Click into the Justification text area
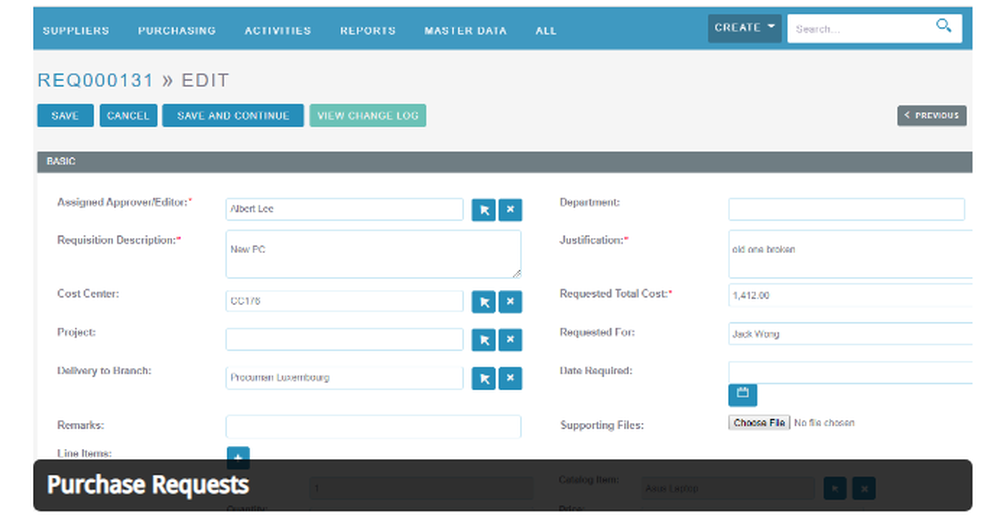Image resolution: width=1000 pixels, height=530 pixels. click(x=850, y=254)
